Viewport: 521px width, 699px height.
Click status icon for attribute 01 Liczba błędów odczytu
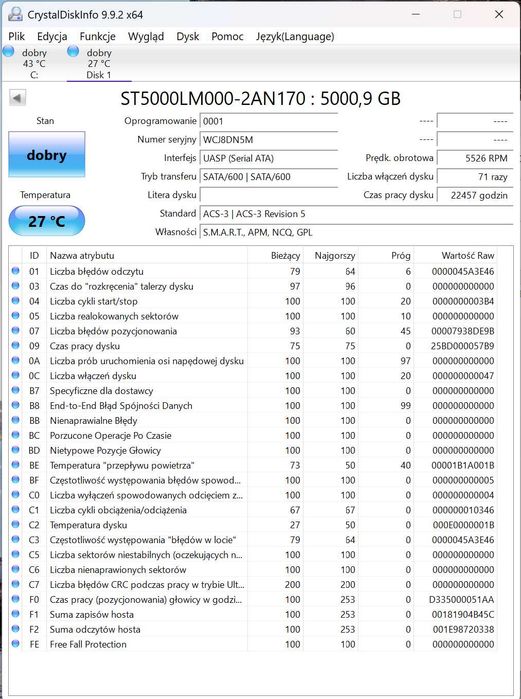click(16, 271)
